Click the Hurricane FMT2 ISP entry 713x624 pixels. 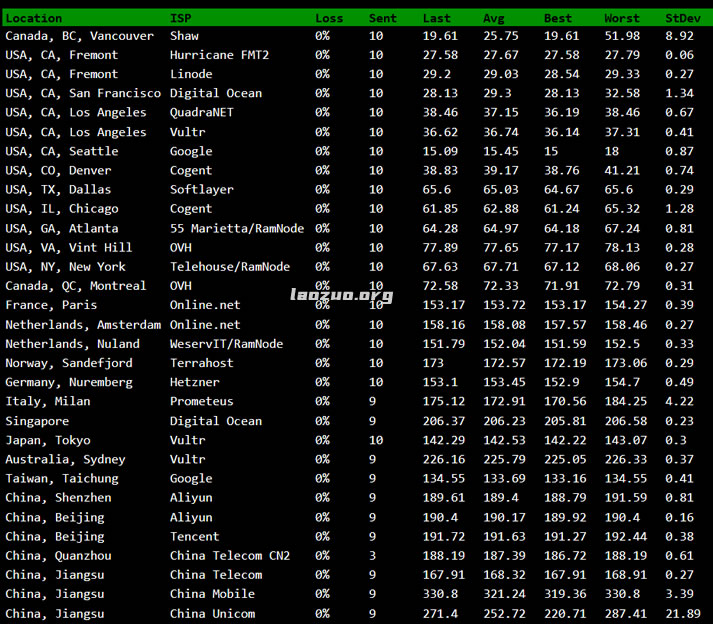pyautogui.click(x=219, y=55)
